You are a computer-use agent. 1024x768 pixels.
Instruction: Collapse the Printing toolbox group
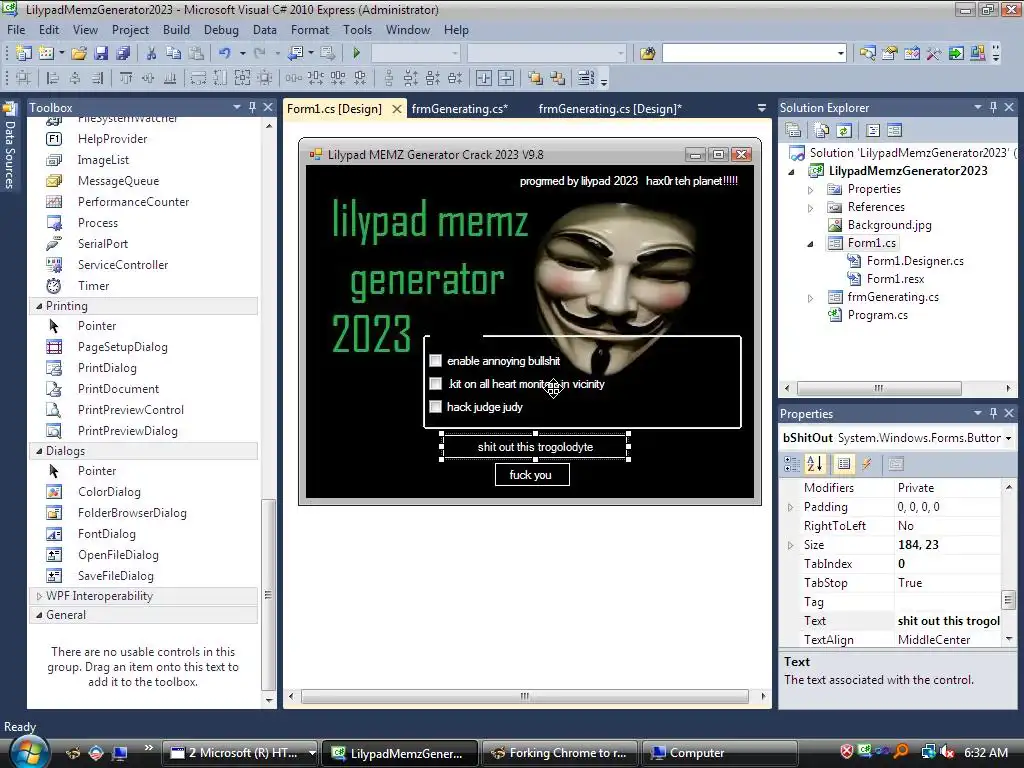coord(39,306)
